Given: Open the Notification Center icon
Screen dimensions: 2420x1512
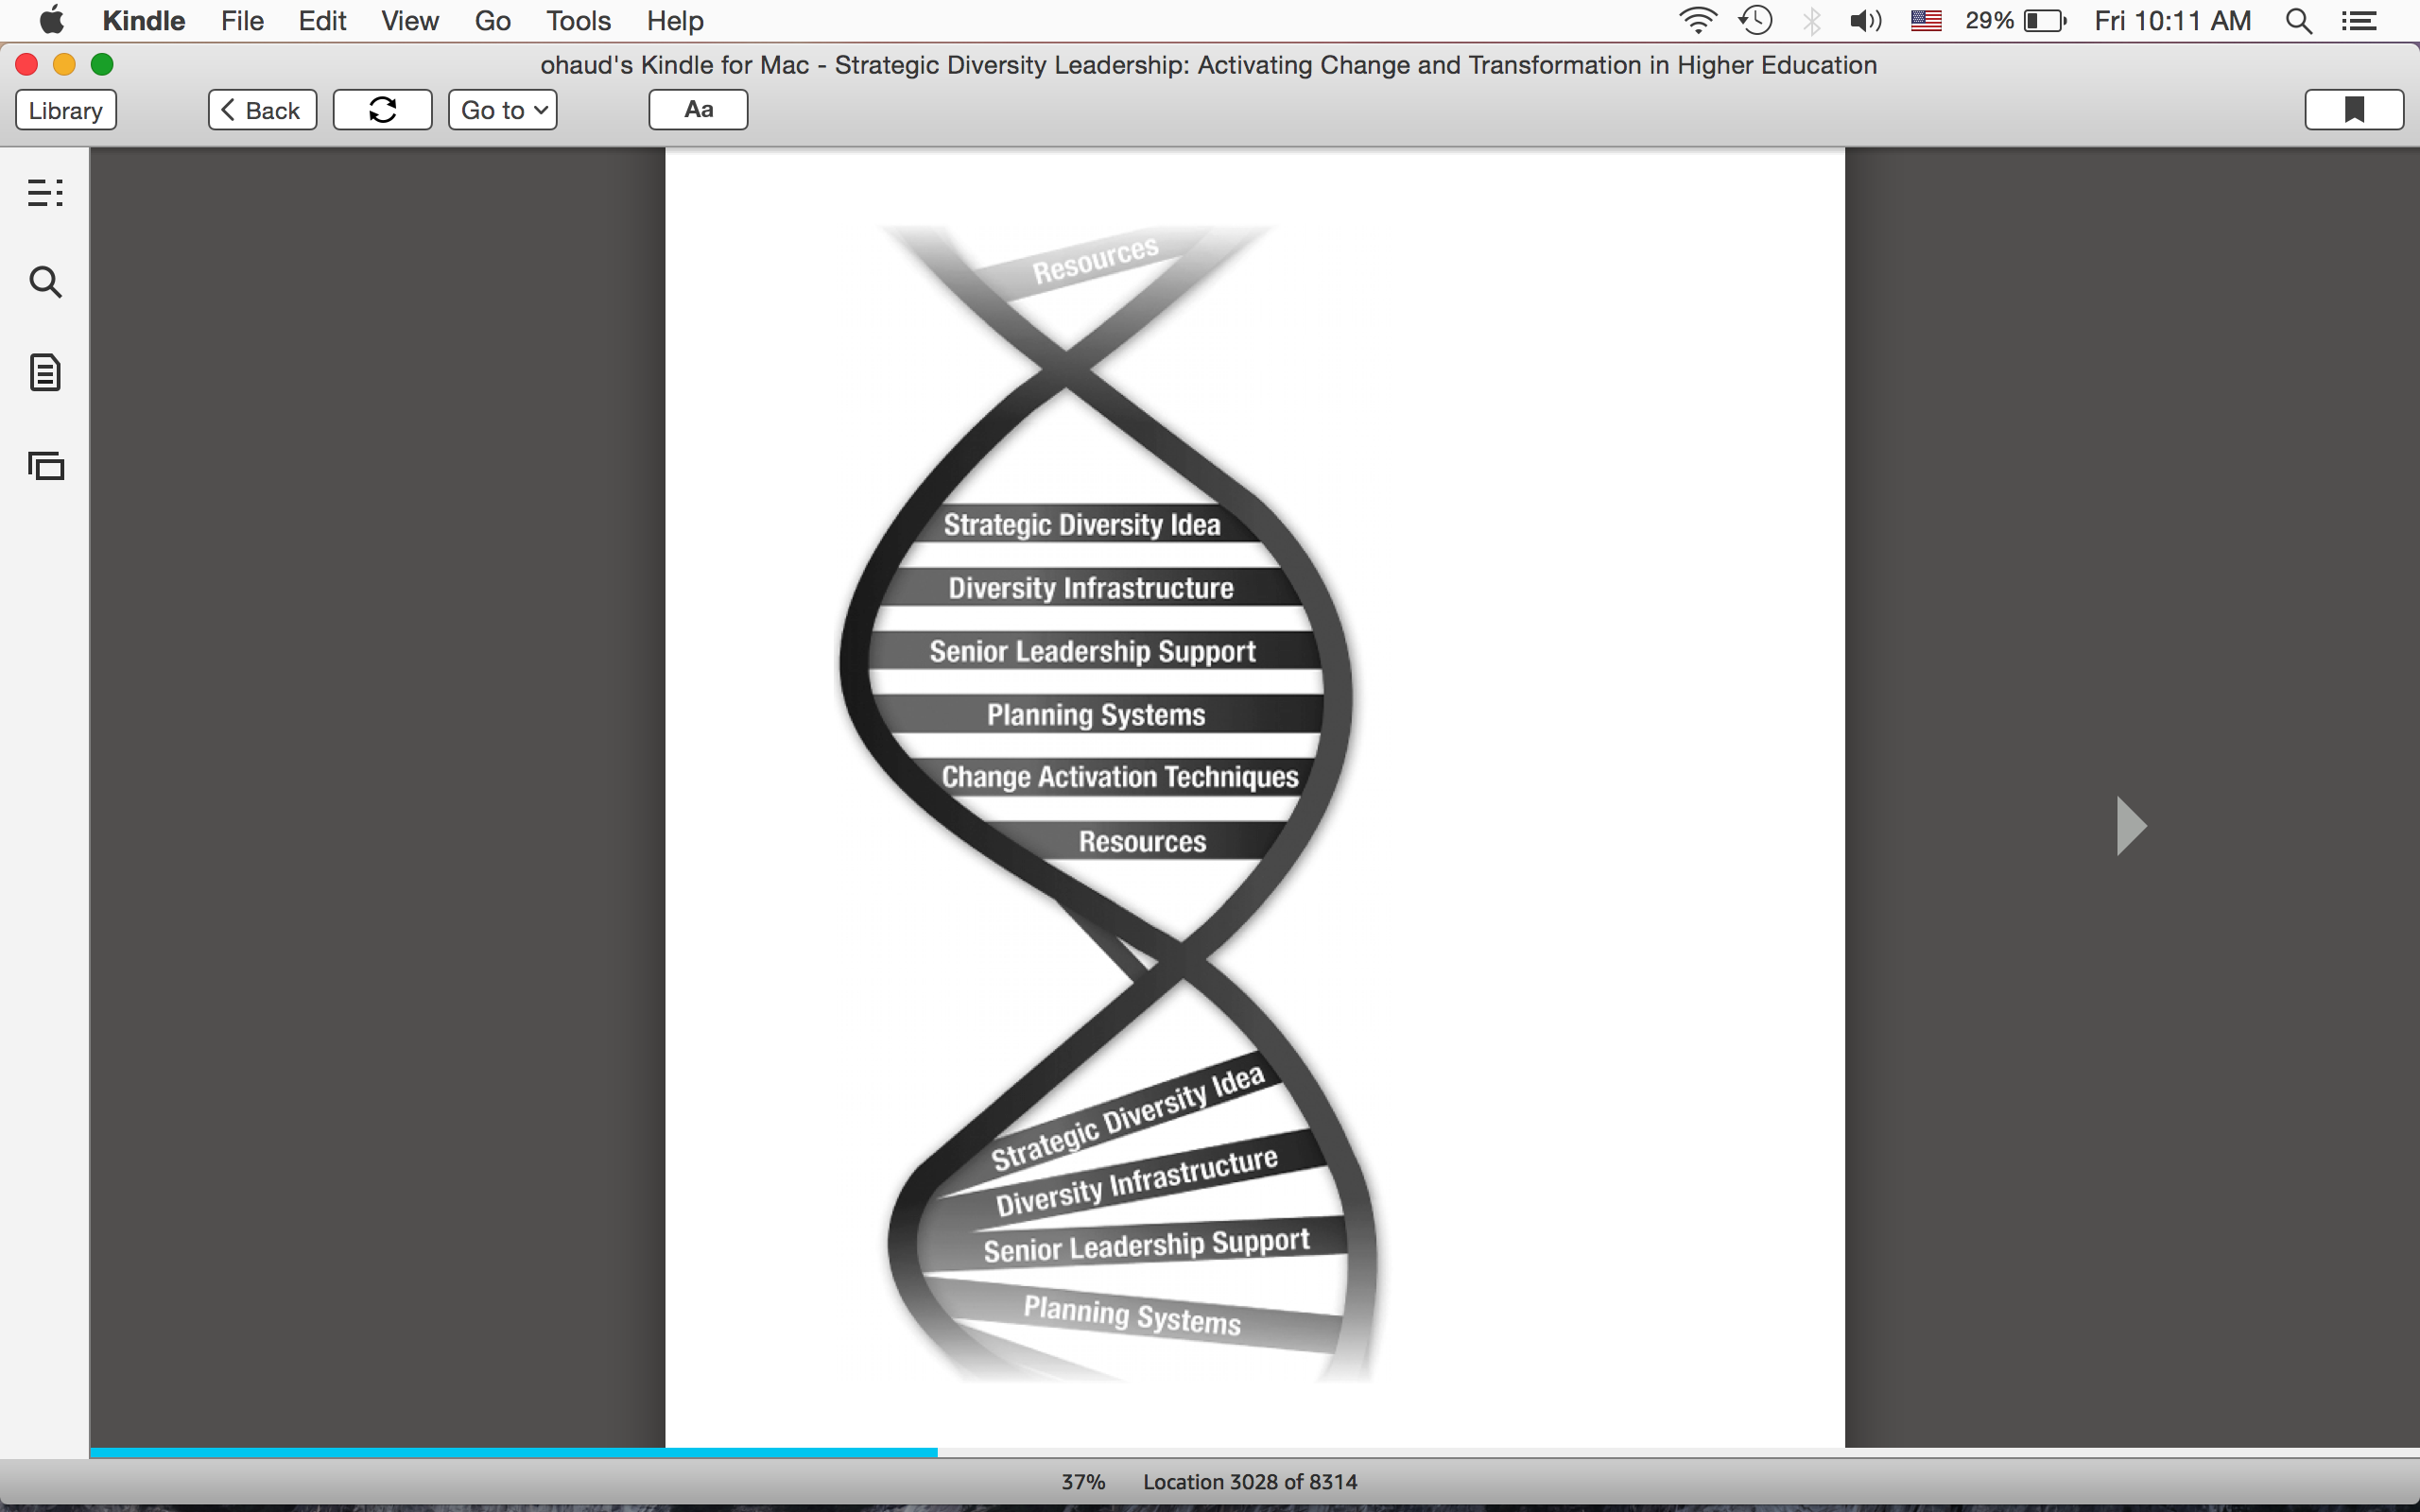Looking at the screenshot, I should [x=2359, y=21].
